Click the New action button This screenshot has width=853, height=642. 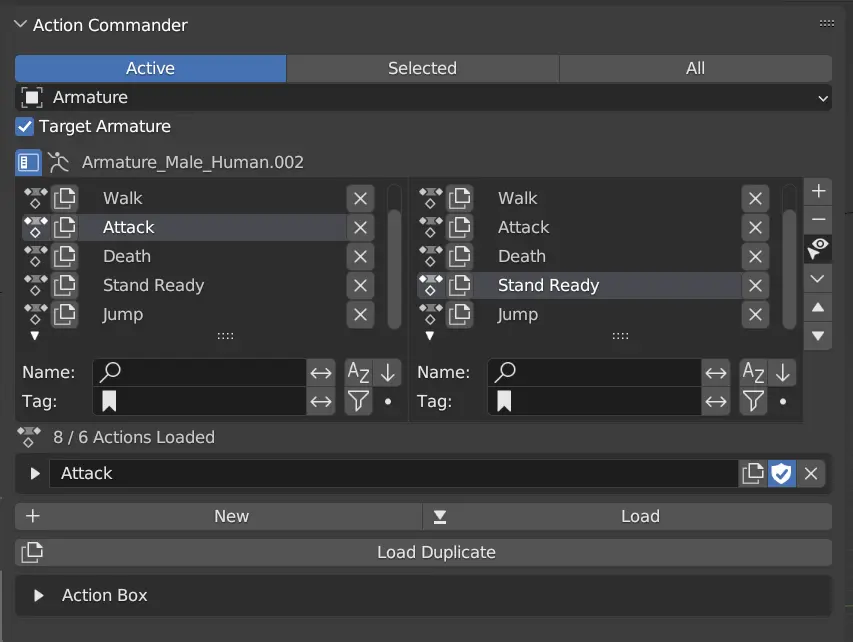tap(218, 516)
